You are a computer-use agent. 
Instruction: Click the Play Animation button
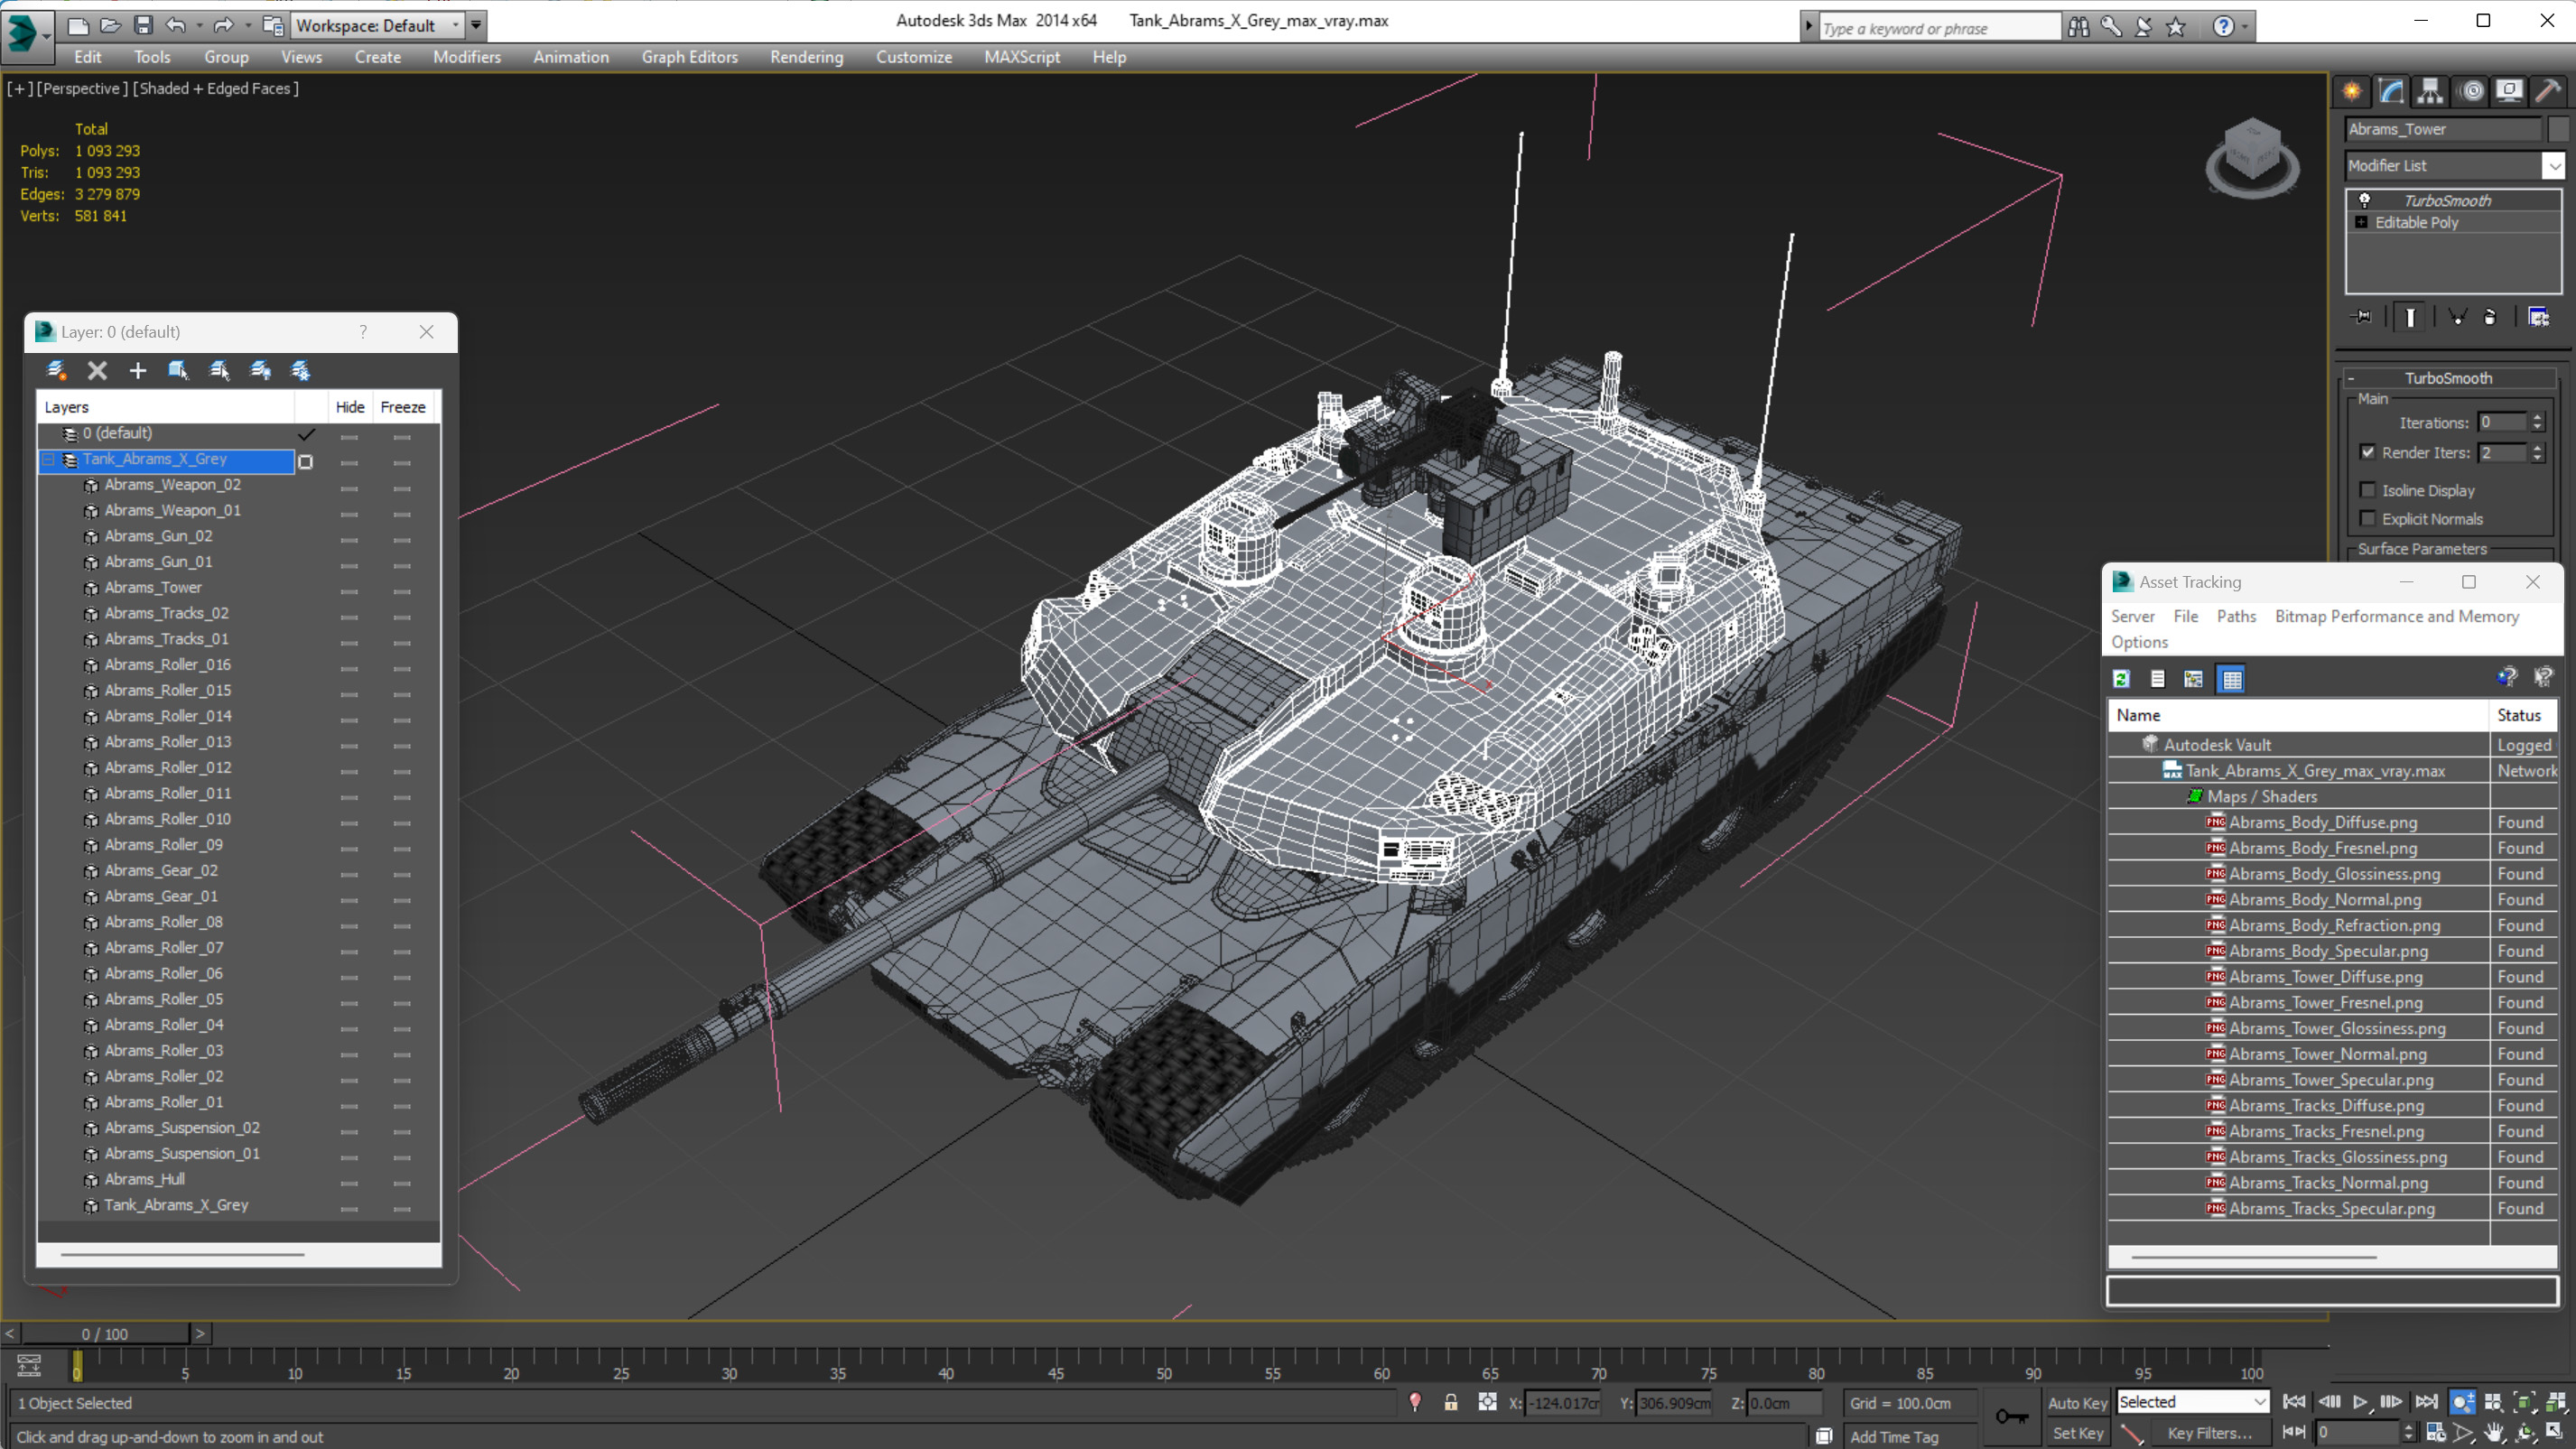(x=2360, y=1402)
